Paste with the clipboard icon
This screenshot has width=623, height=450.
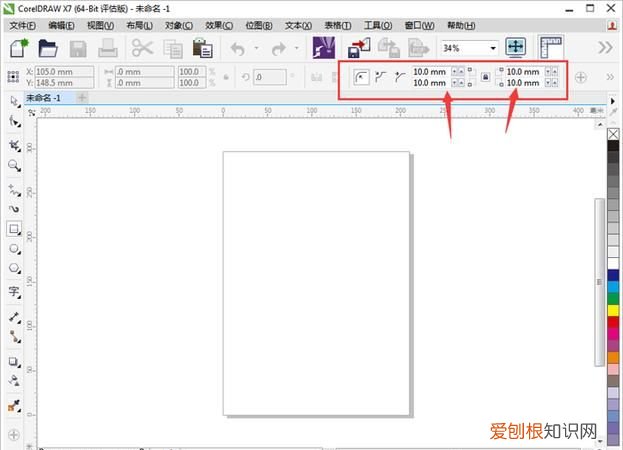click(x=203, y=48)
